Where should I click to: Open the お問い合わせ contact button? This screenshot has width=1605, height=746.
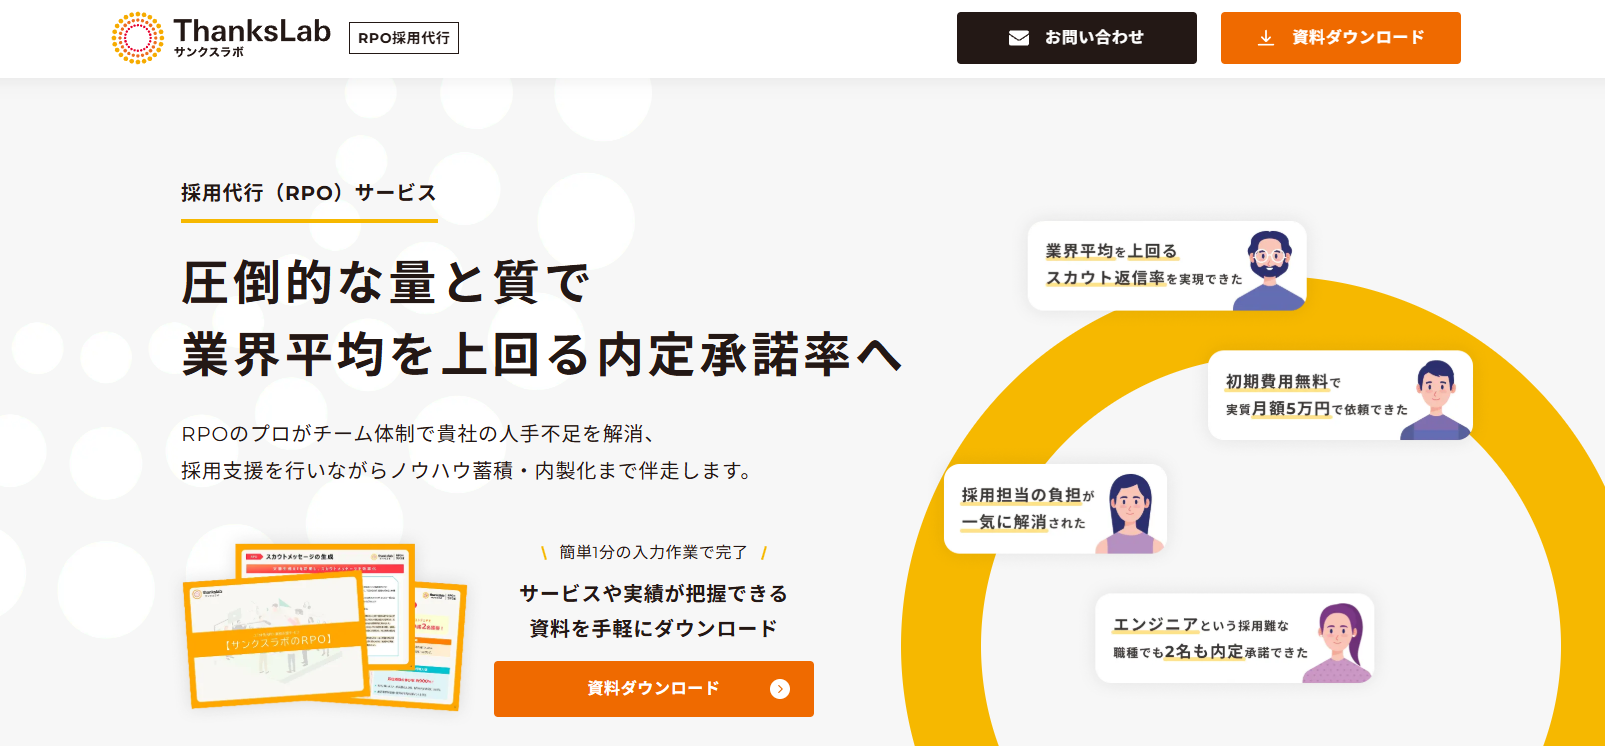pos(1077,38)
